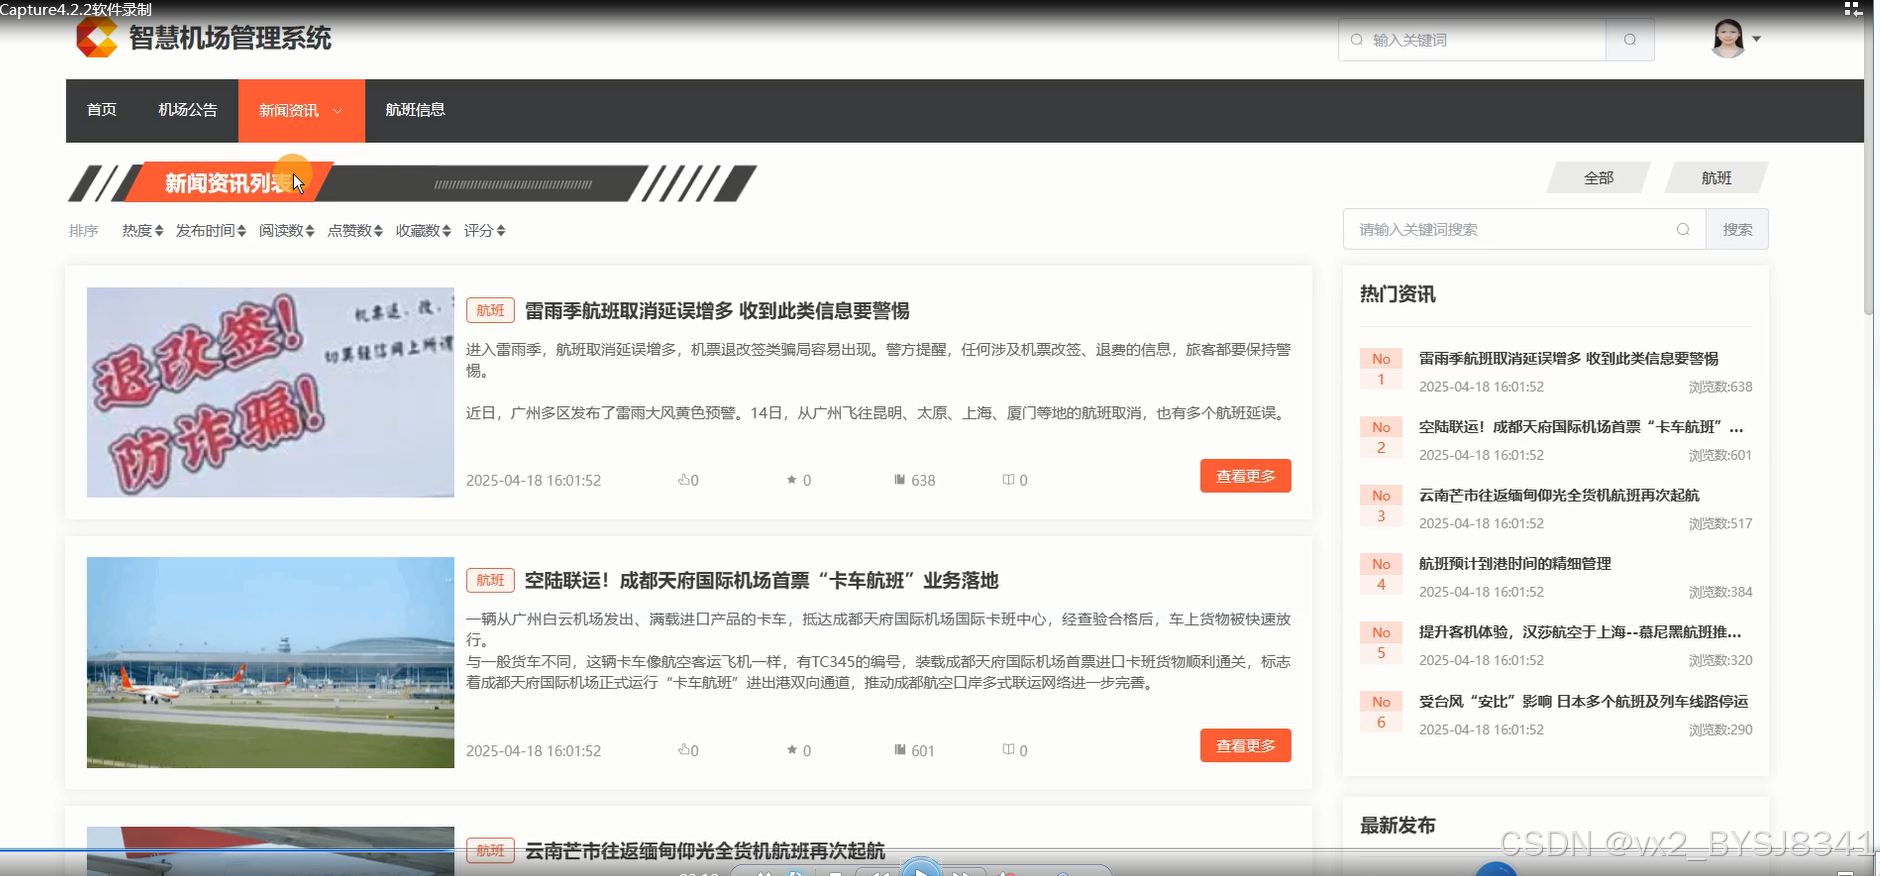Sort the news list by 发布时间
The image size is (1880, 876).
(x=211, y=231)
